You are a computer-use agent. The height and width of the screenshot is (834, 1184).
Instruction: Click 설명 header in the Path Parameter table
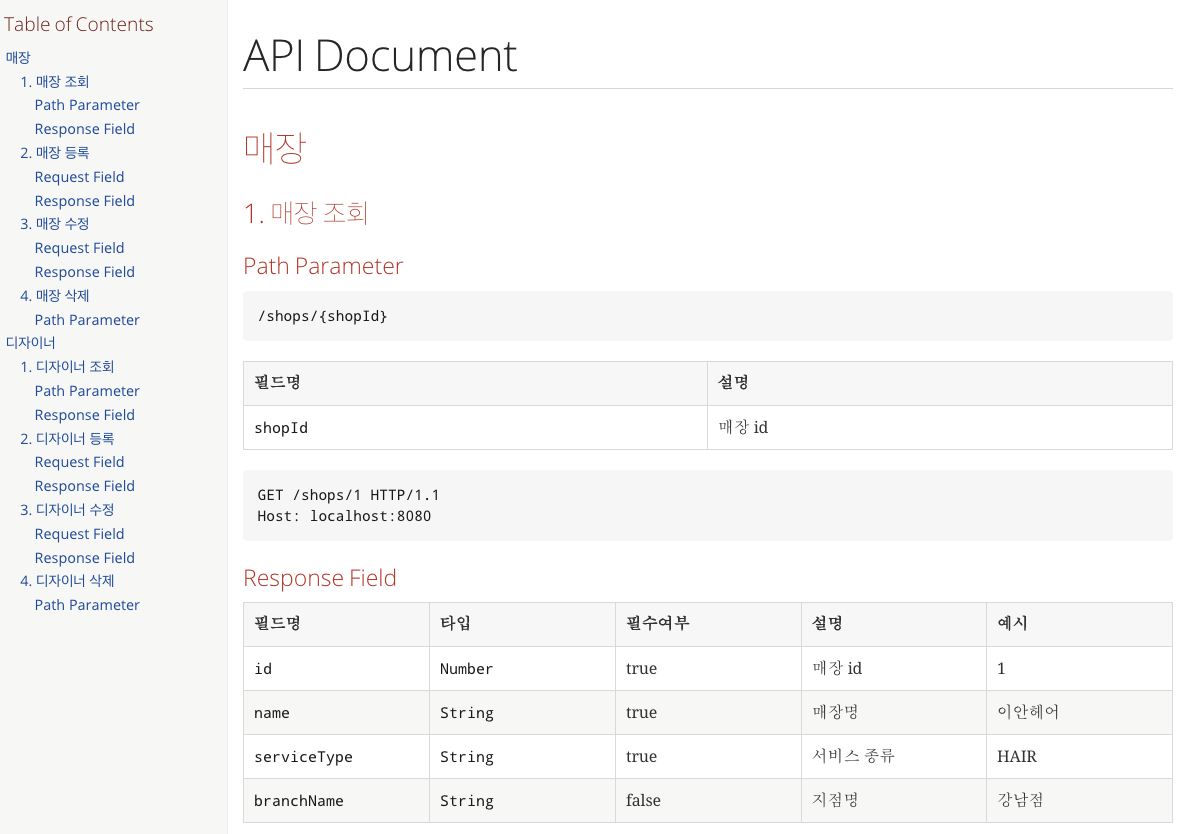[939, 383]
